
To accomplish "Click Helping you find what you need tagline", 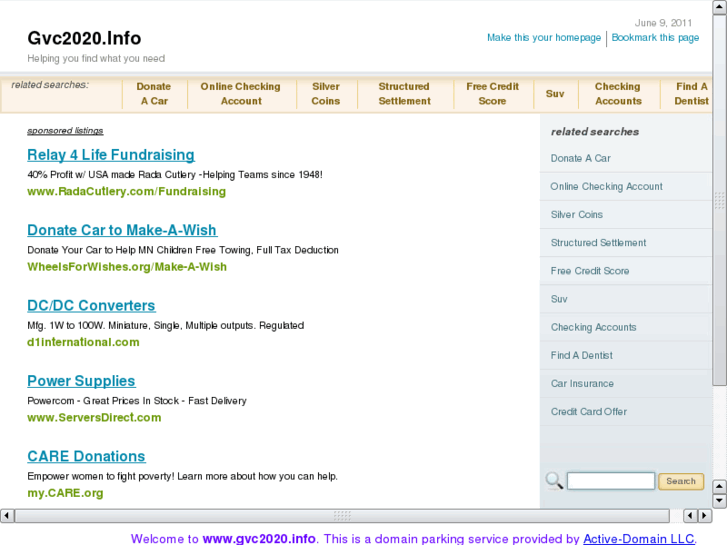I will (96, 58).
